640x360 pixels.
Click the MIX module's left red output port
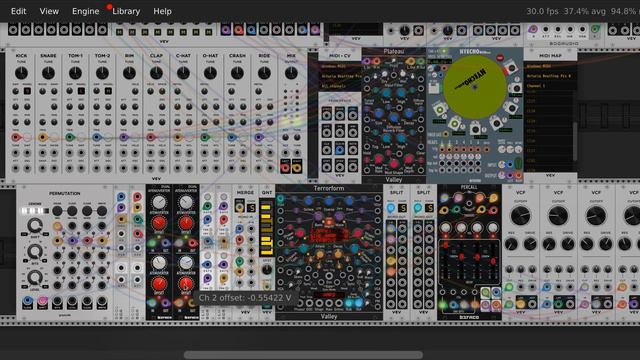[x=285, y=167]
